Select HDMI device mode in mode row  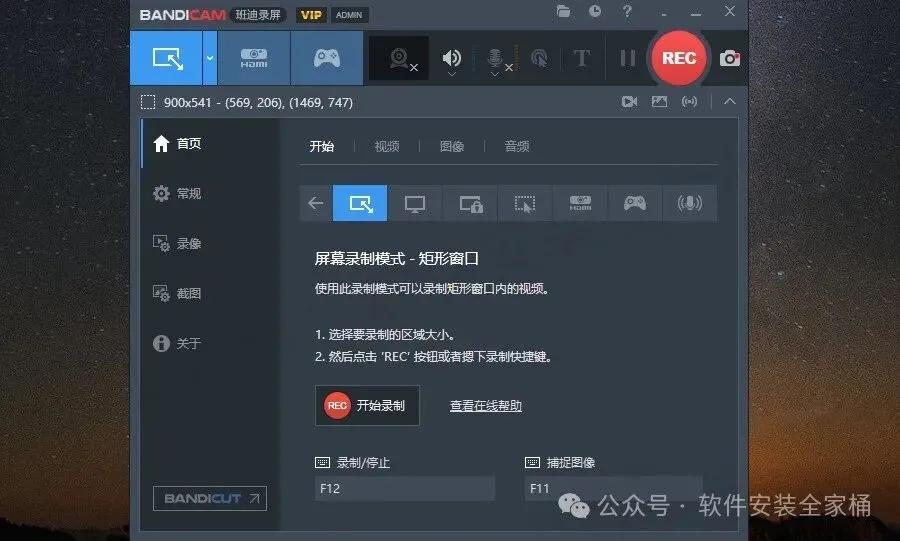pyautogui.click(x=580, y=203)
